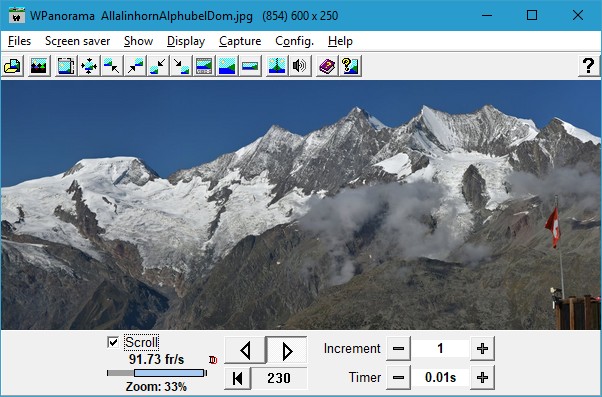Image resolution: width=602 pixels, height=397 pixels.
Task: Open the Show menu
Action: [139, 41]
